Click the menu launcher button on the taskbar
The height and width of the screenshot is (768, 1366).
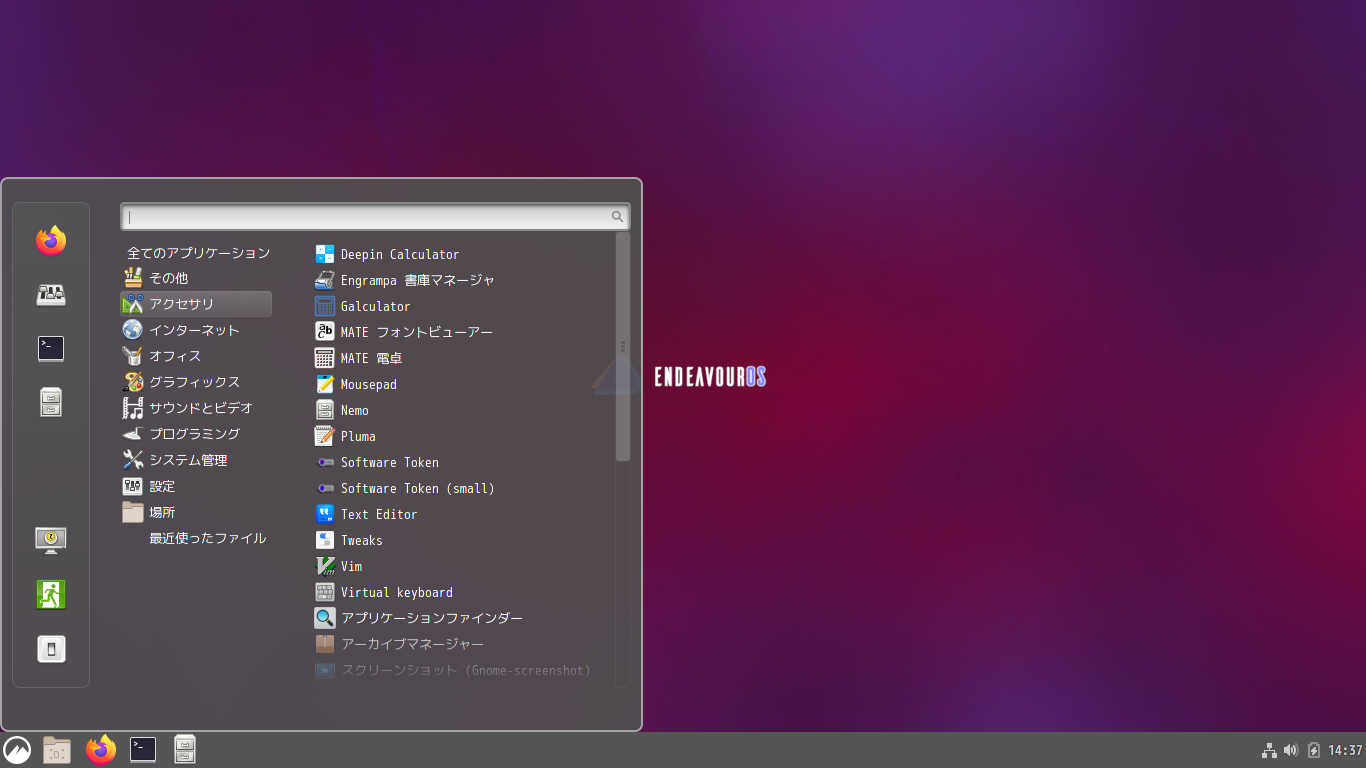coord(17,750)
